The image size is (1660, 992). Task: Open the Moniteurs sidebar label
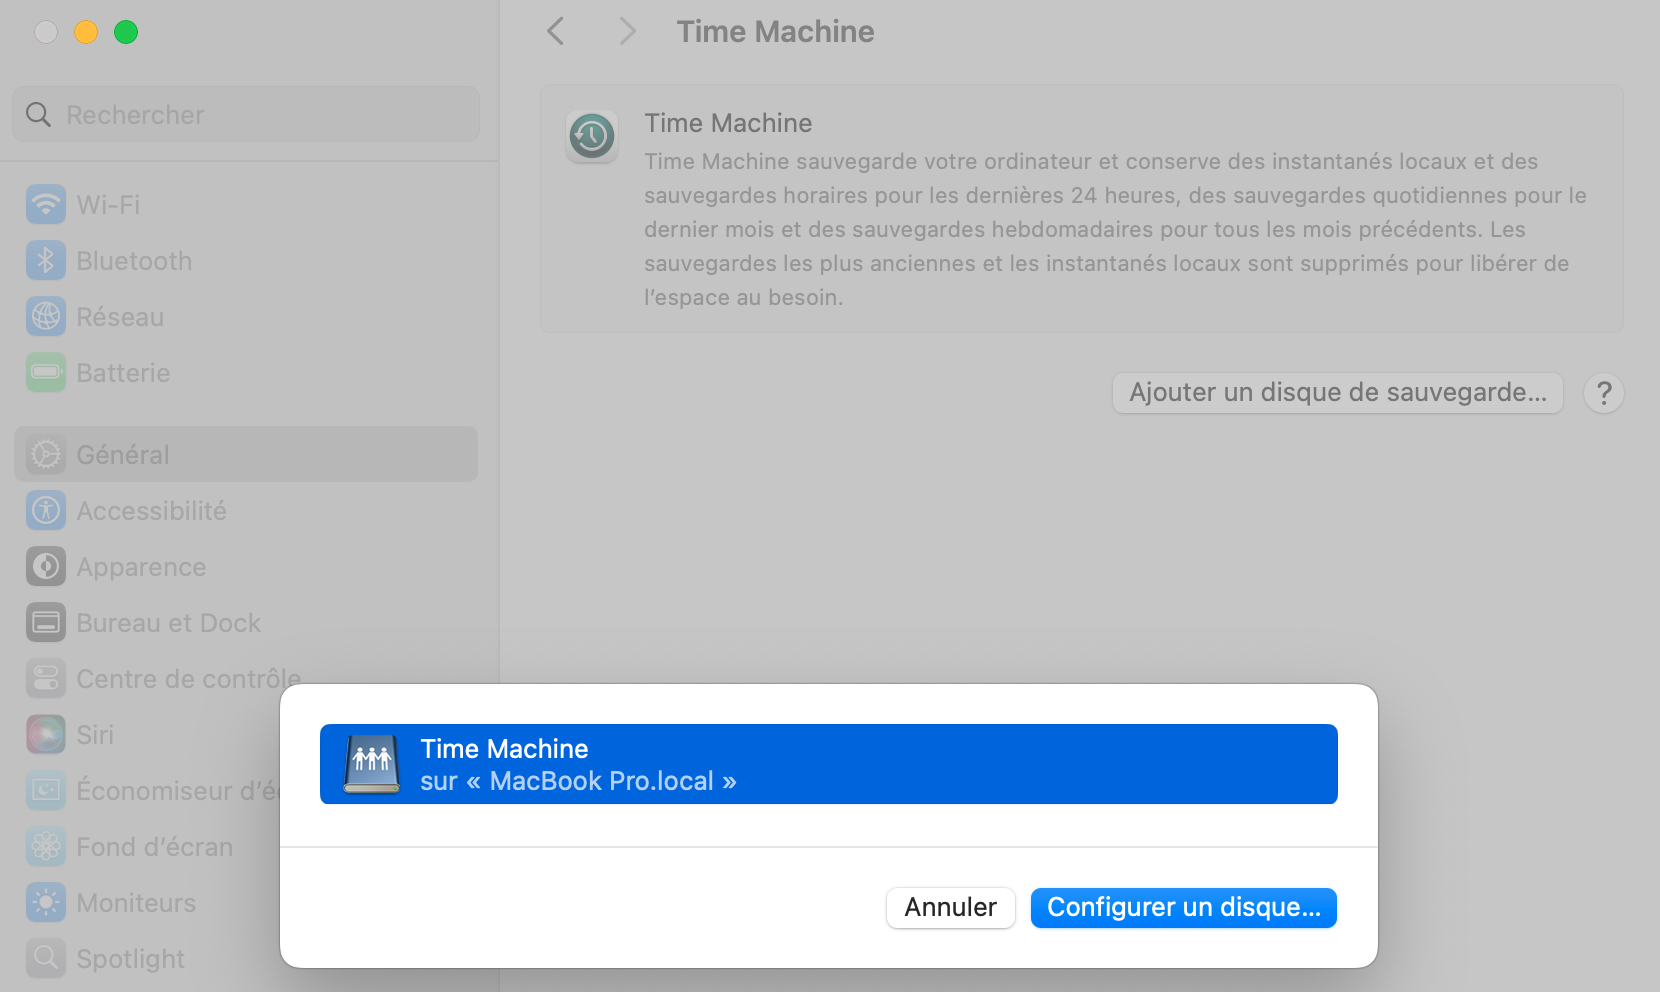point(136,903)
